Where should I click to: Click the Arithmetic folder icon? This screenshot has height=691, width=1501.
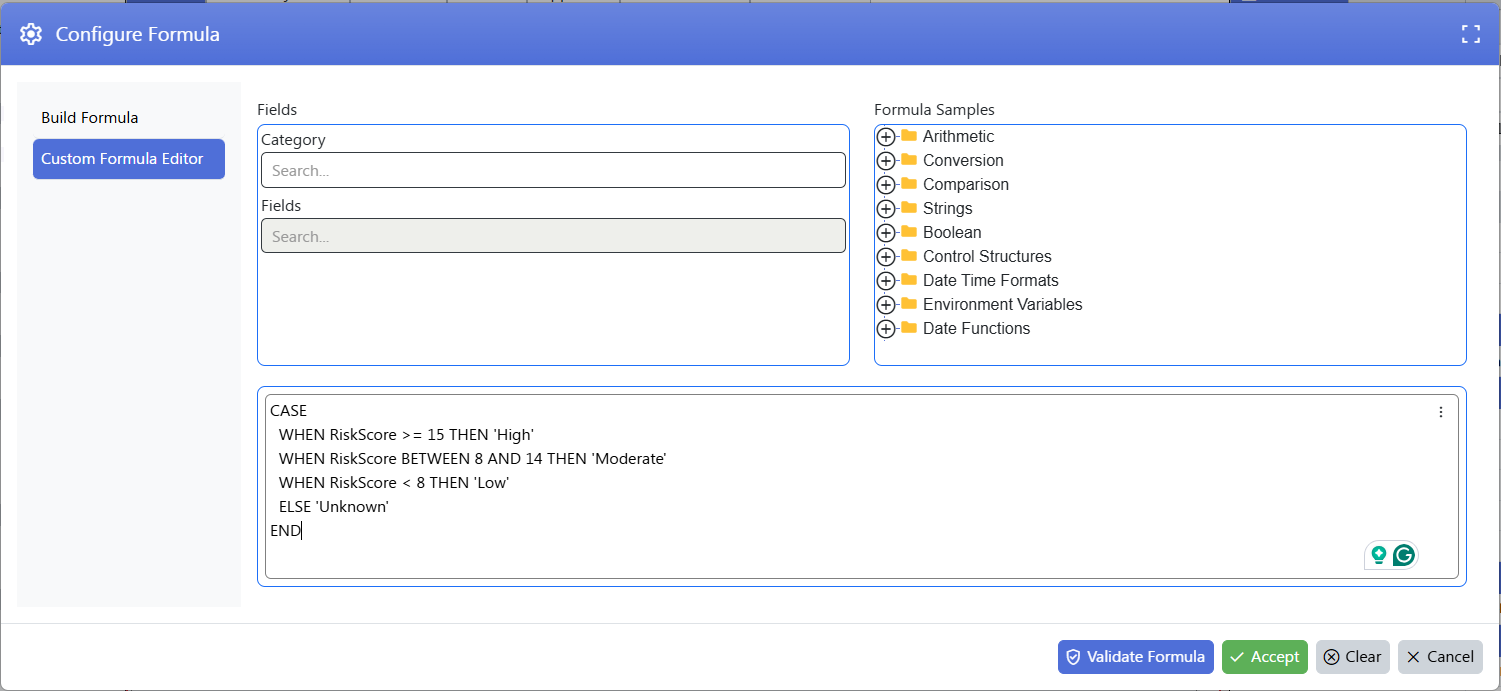[x=908, y=135]
